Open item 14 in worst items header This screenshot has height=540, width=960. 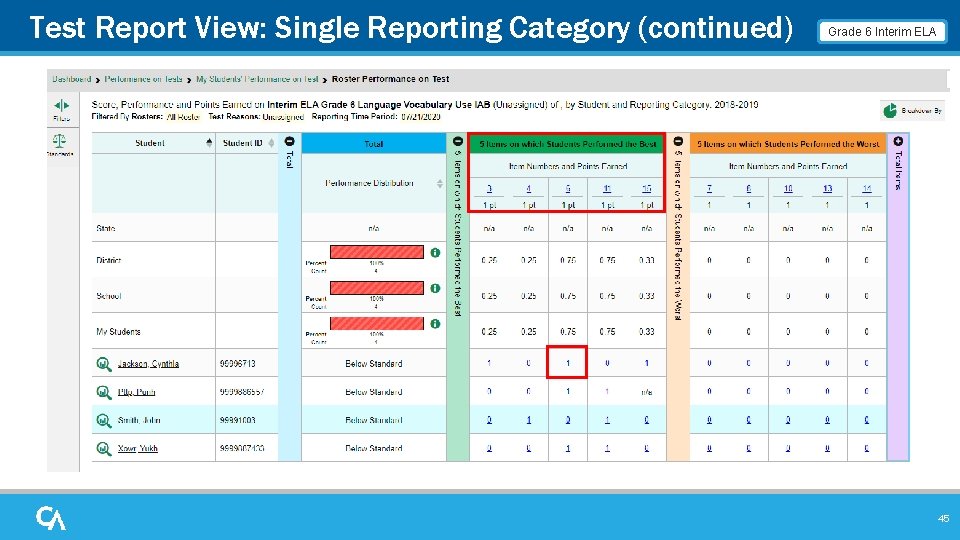(866, 189)
